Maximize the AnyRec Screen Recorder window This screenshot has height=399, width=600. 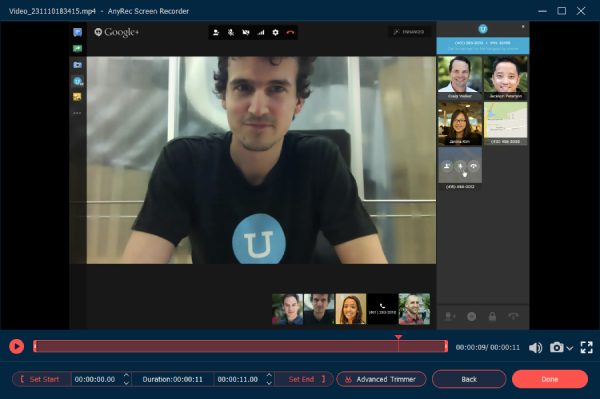click(x=562, y=11)
